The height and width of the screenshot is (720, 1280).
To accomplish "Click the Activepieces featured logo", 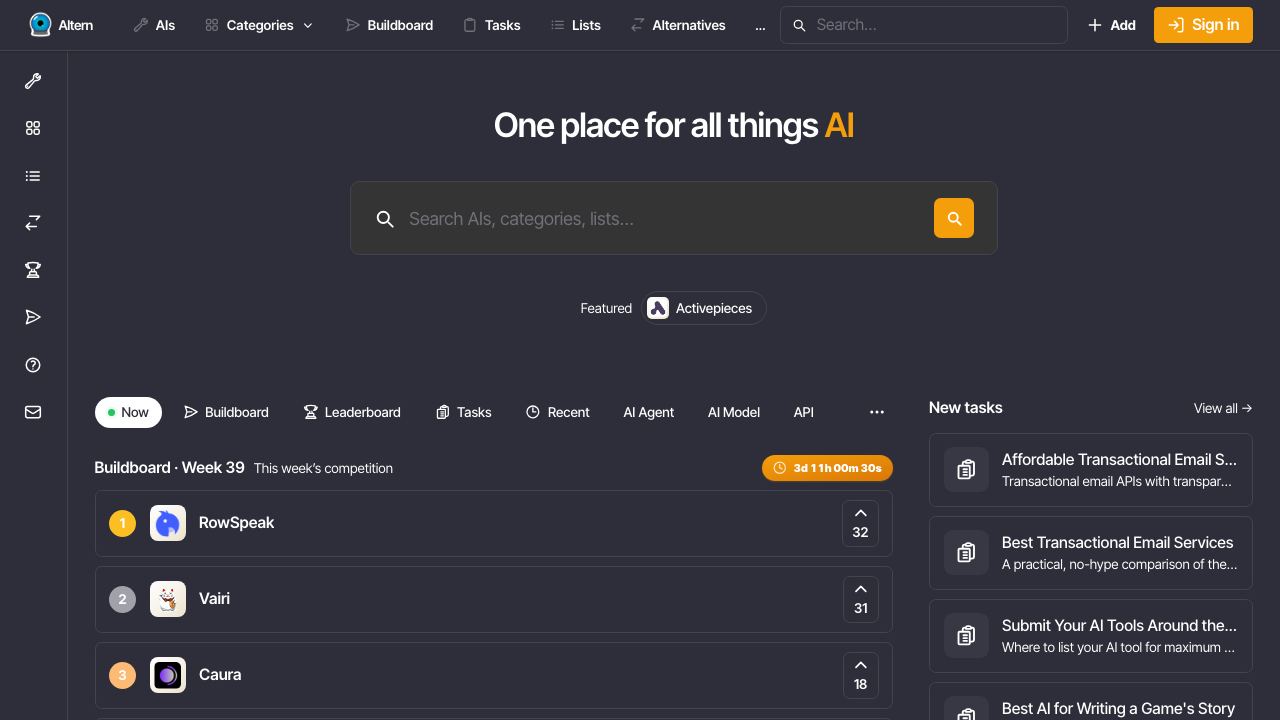I will click(658, 308).
